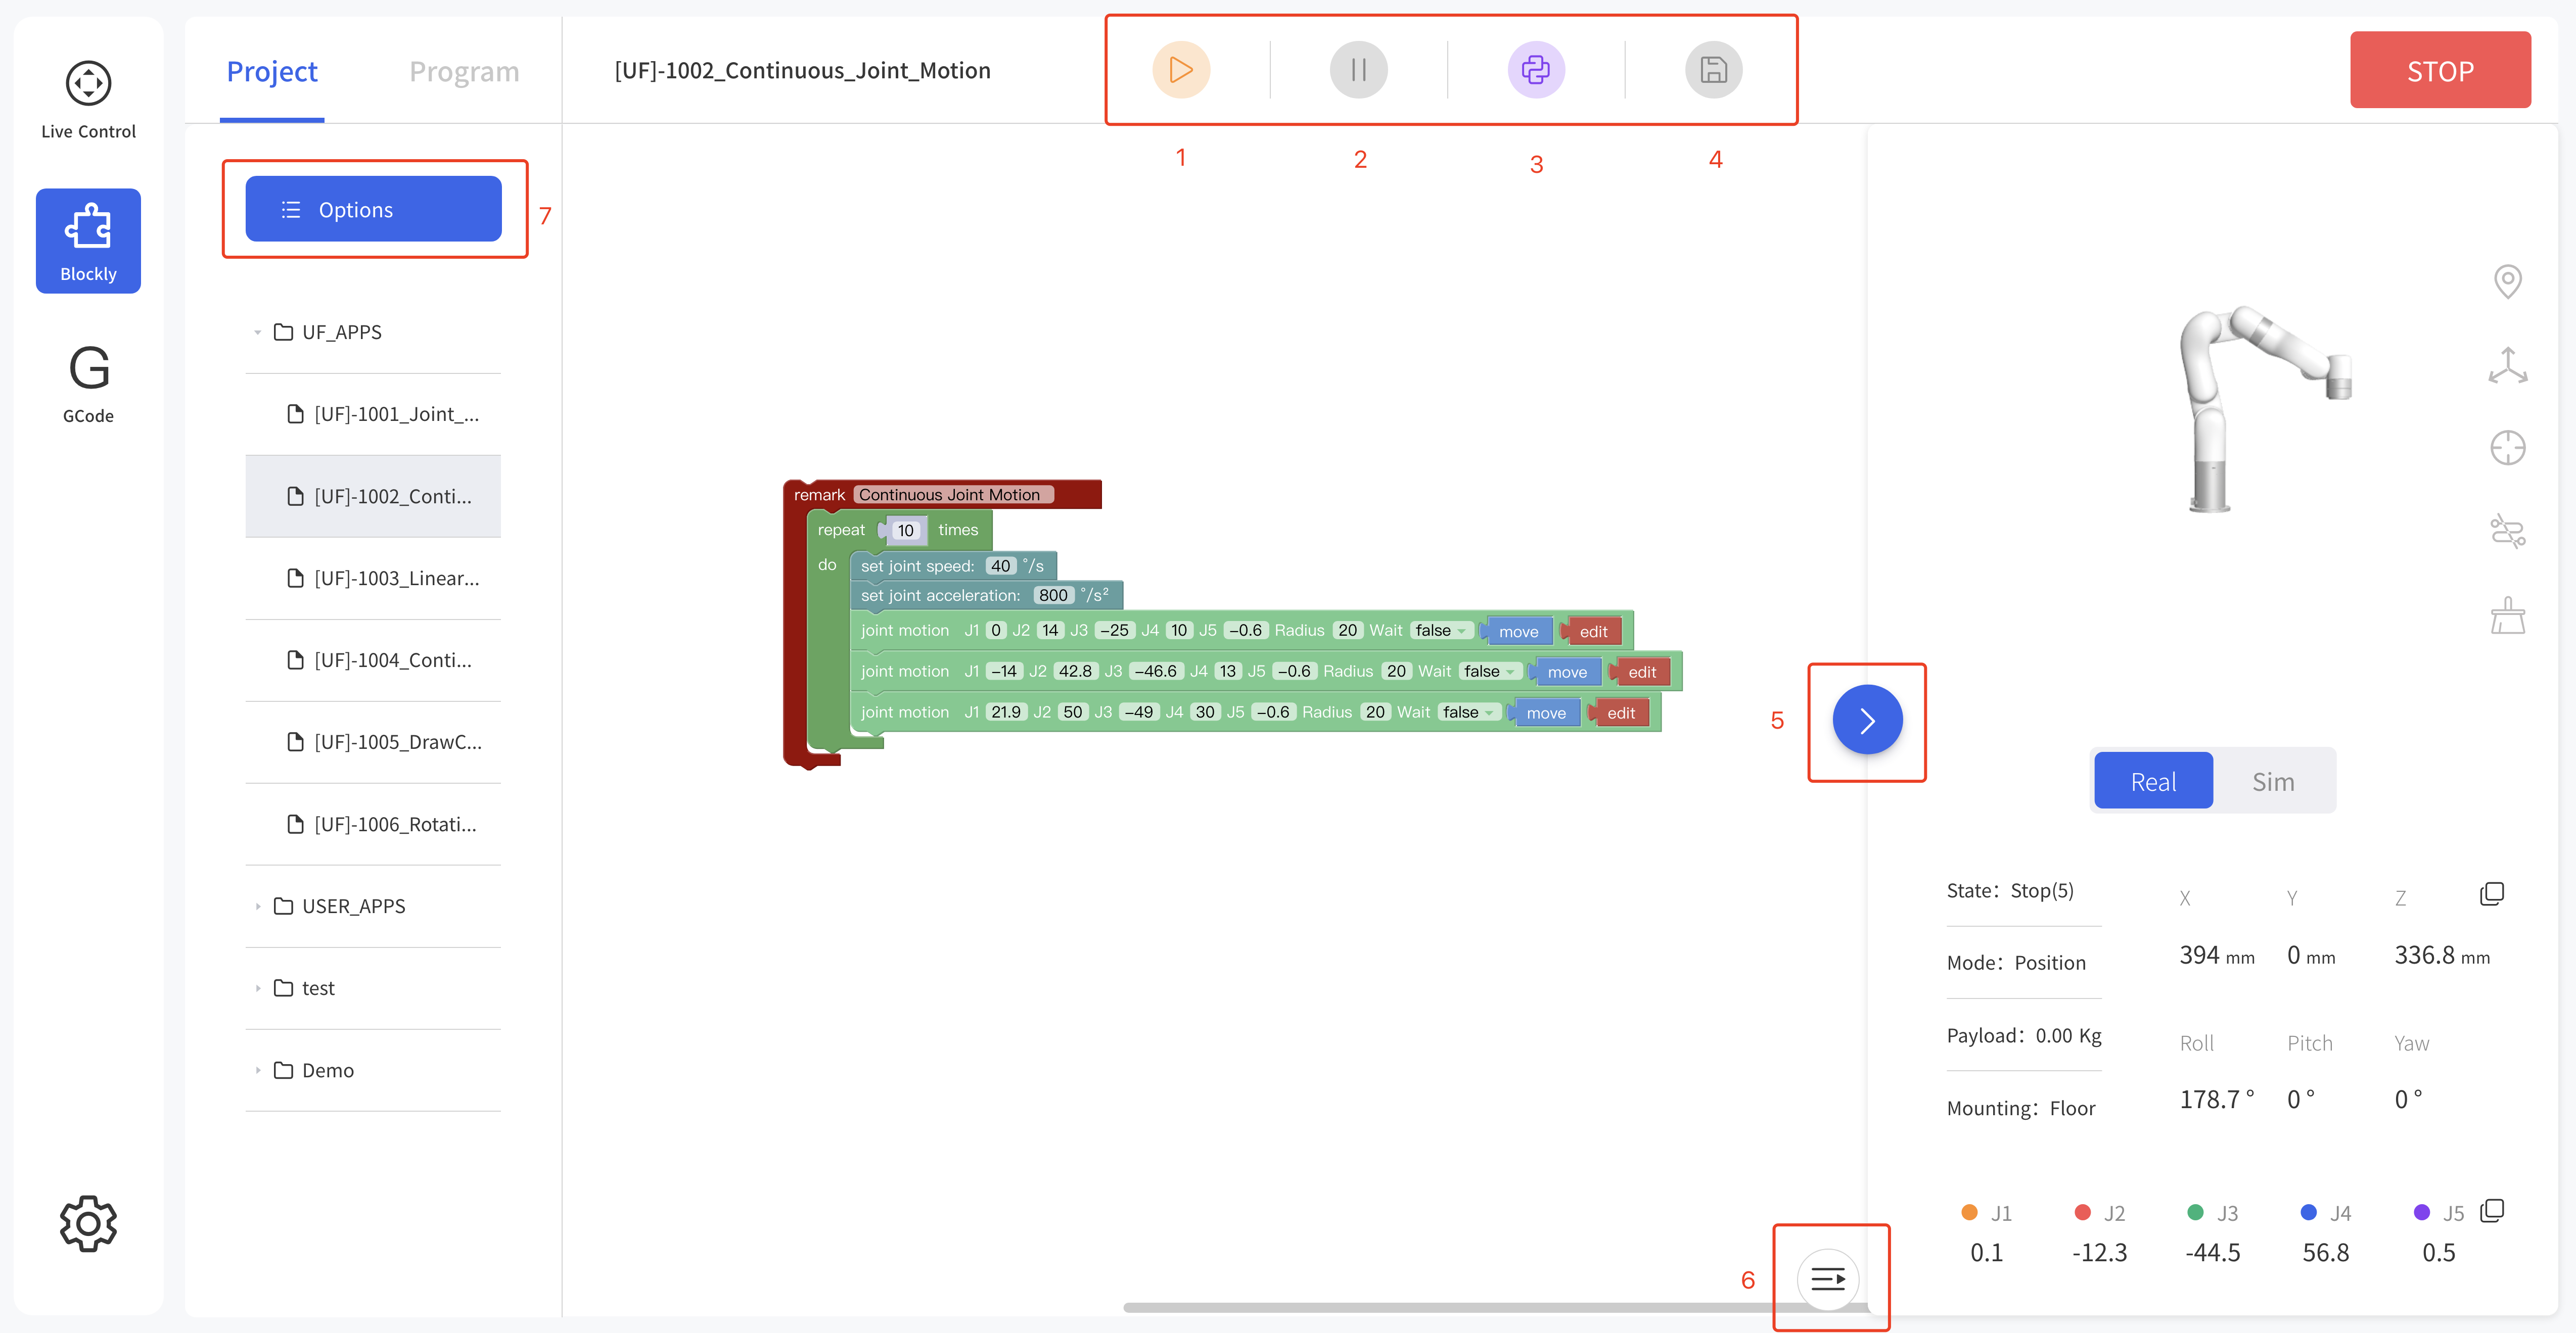Copy the XYZ position values

point(2492,894)
